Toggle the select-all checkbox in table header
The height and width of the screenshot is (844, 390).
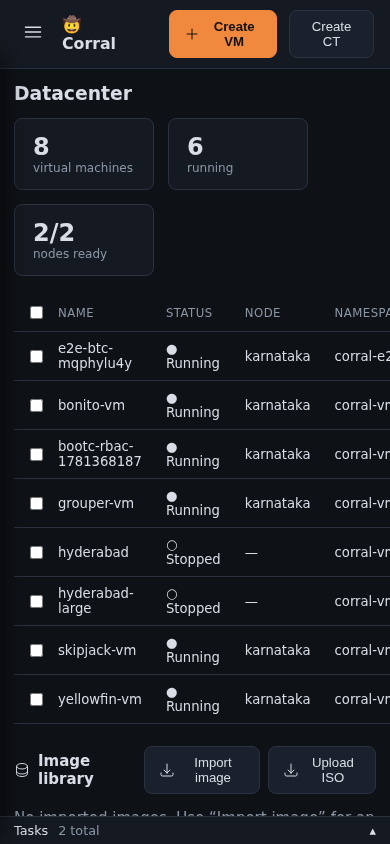(37, 313)
